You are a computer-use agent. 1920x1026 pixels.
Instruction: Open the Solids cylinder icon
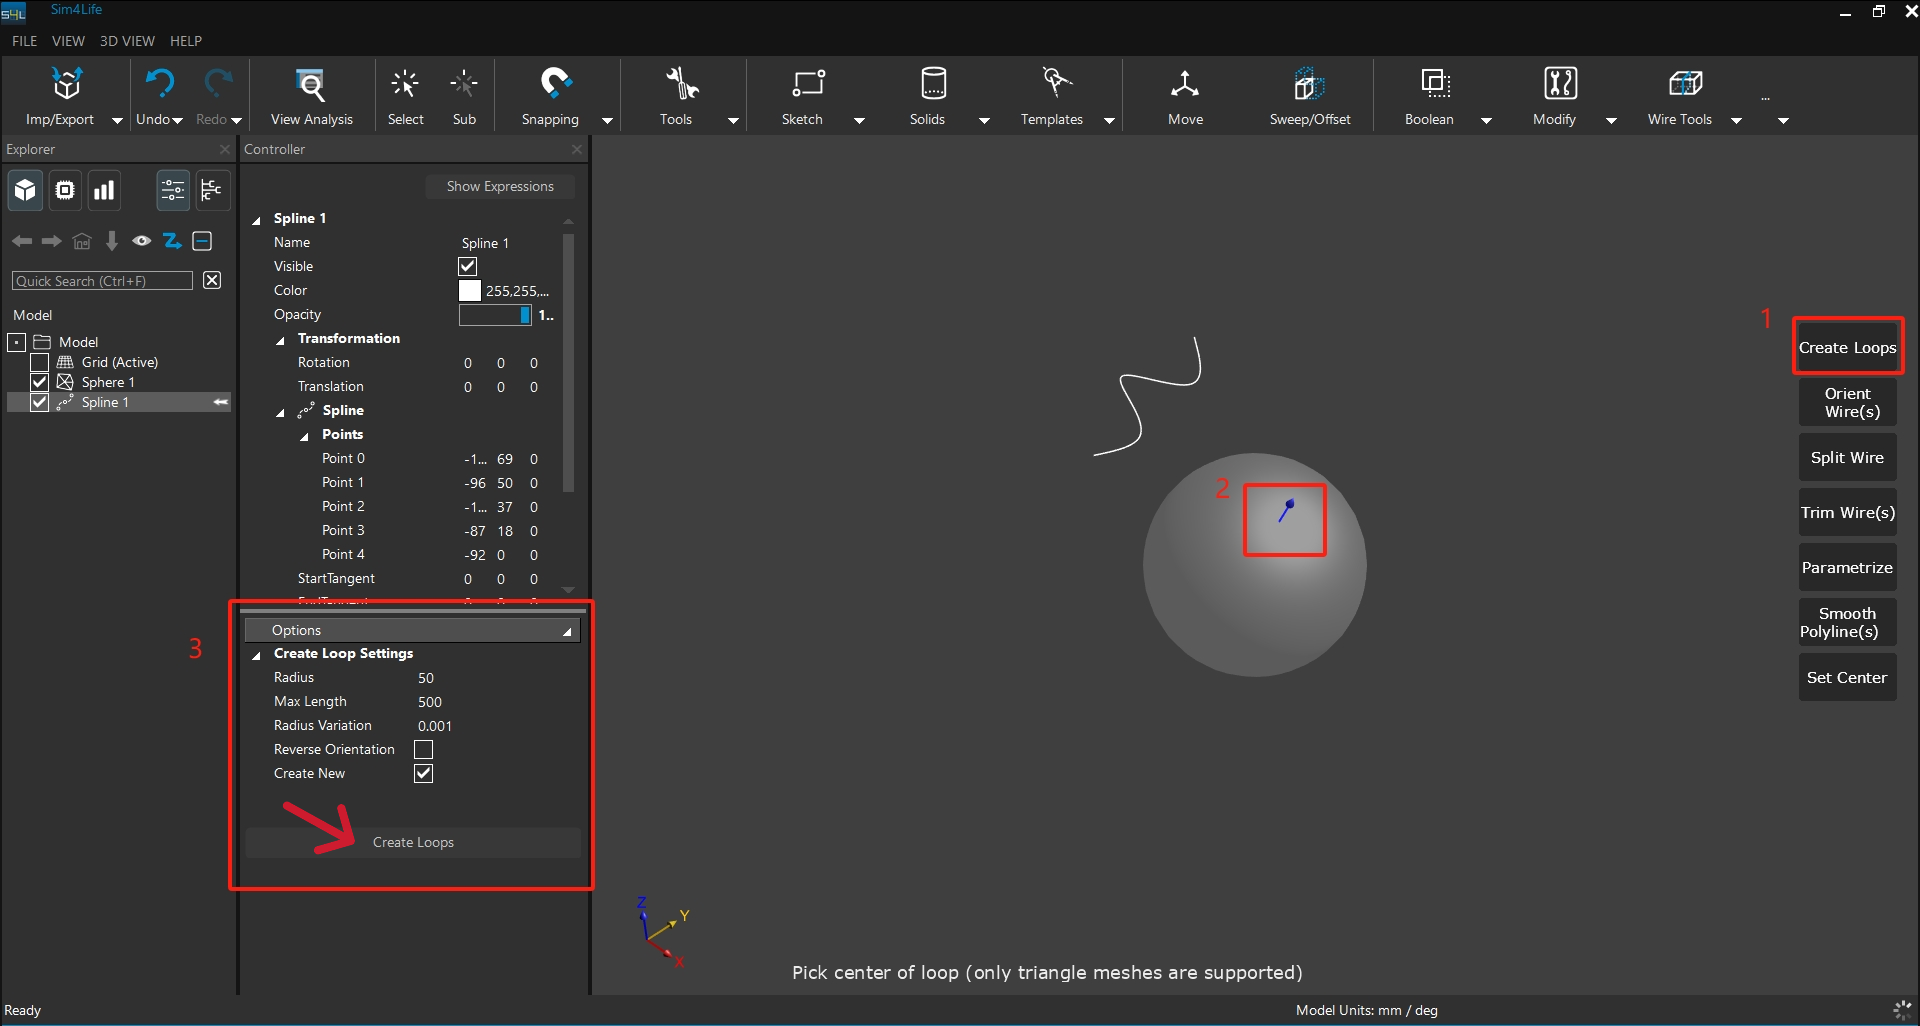click(932, 84)
